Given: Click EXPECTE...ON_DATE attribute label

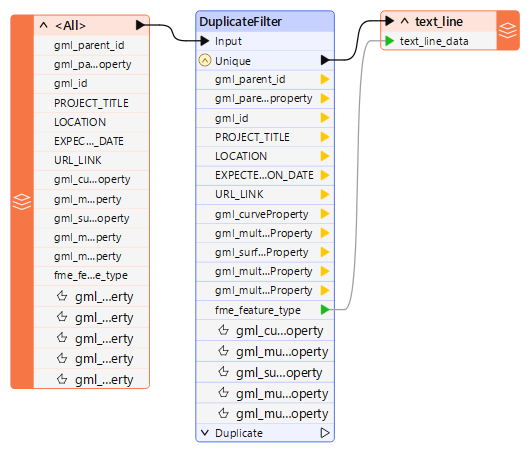Looking at the screenshot, I should pyautogui.click(x=264, y=175).
